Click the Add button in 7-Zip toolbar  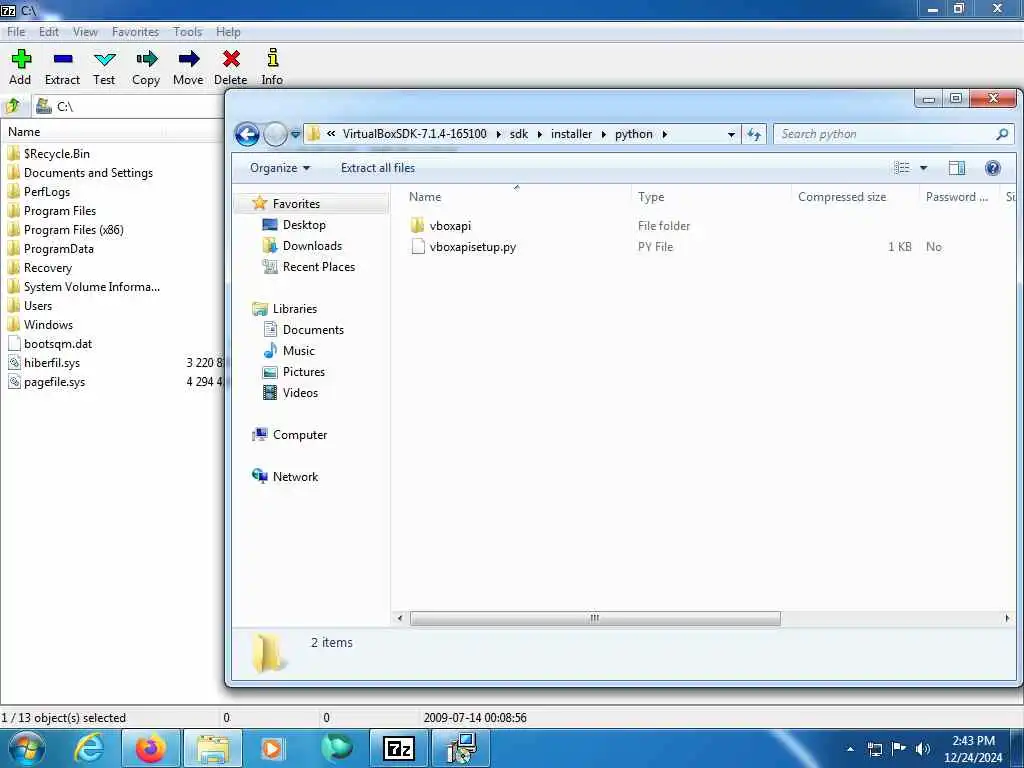tap(20, 67)
